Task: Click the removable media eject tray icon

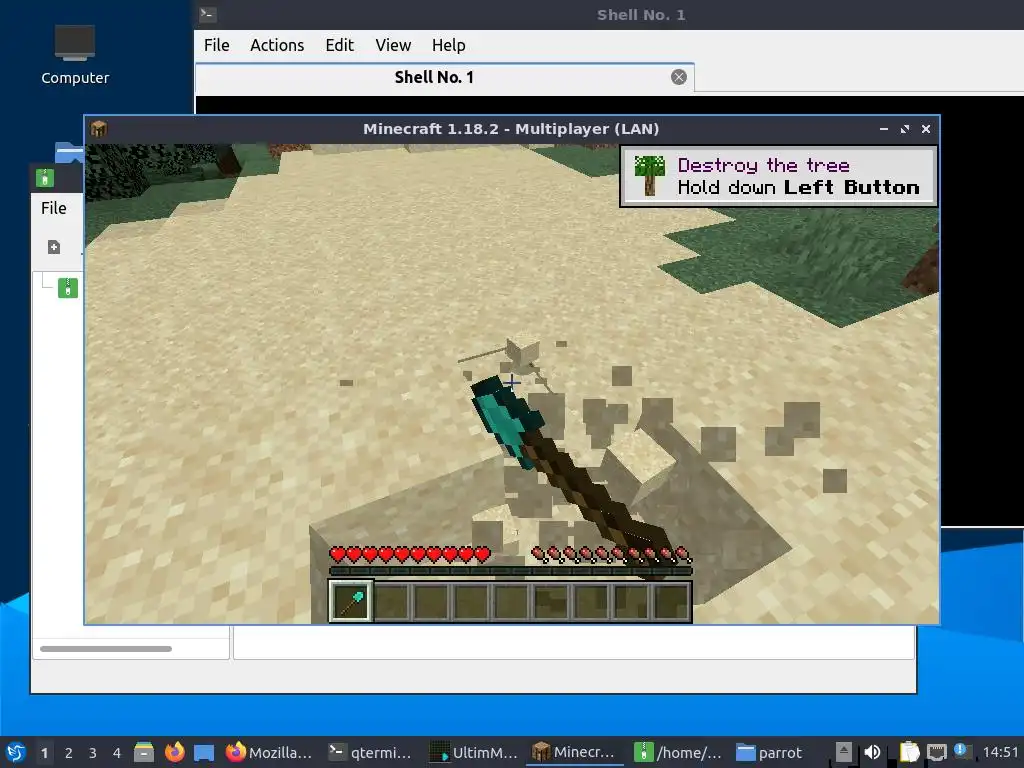Action: coord(844,752)
